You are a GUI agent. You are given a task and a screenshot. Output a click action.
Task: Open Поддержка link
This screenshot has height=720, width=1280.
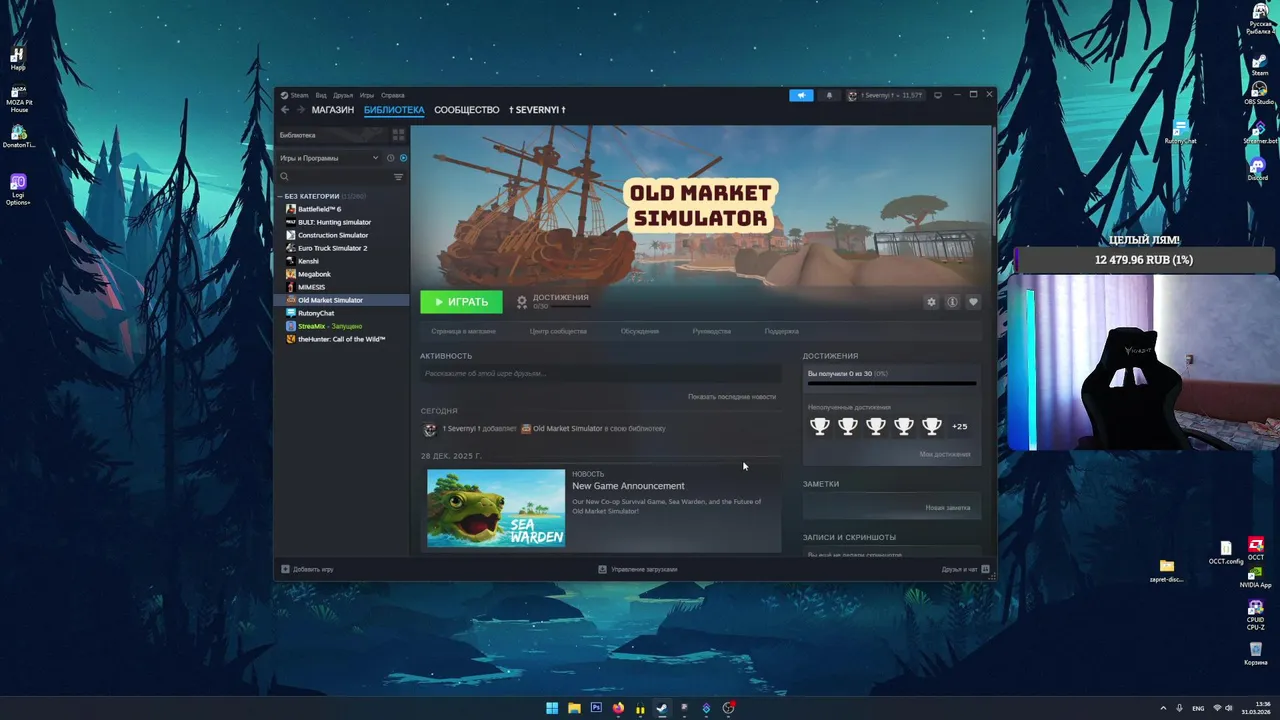782,331
